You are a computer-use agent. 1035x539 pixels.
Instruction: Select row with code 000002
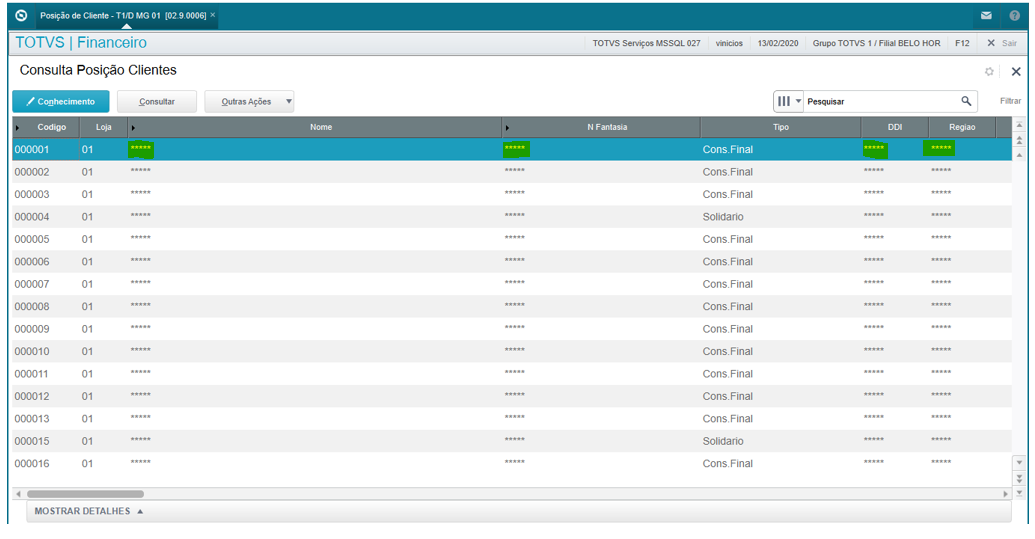[512, 172]
